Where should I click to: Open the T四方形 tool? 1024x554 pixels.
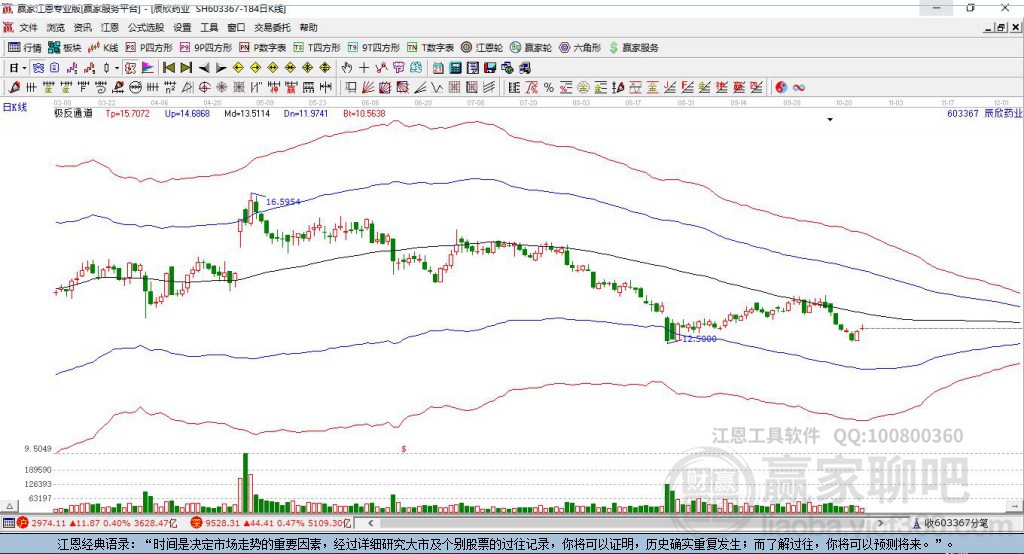click(317, 47)
